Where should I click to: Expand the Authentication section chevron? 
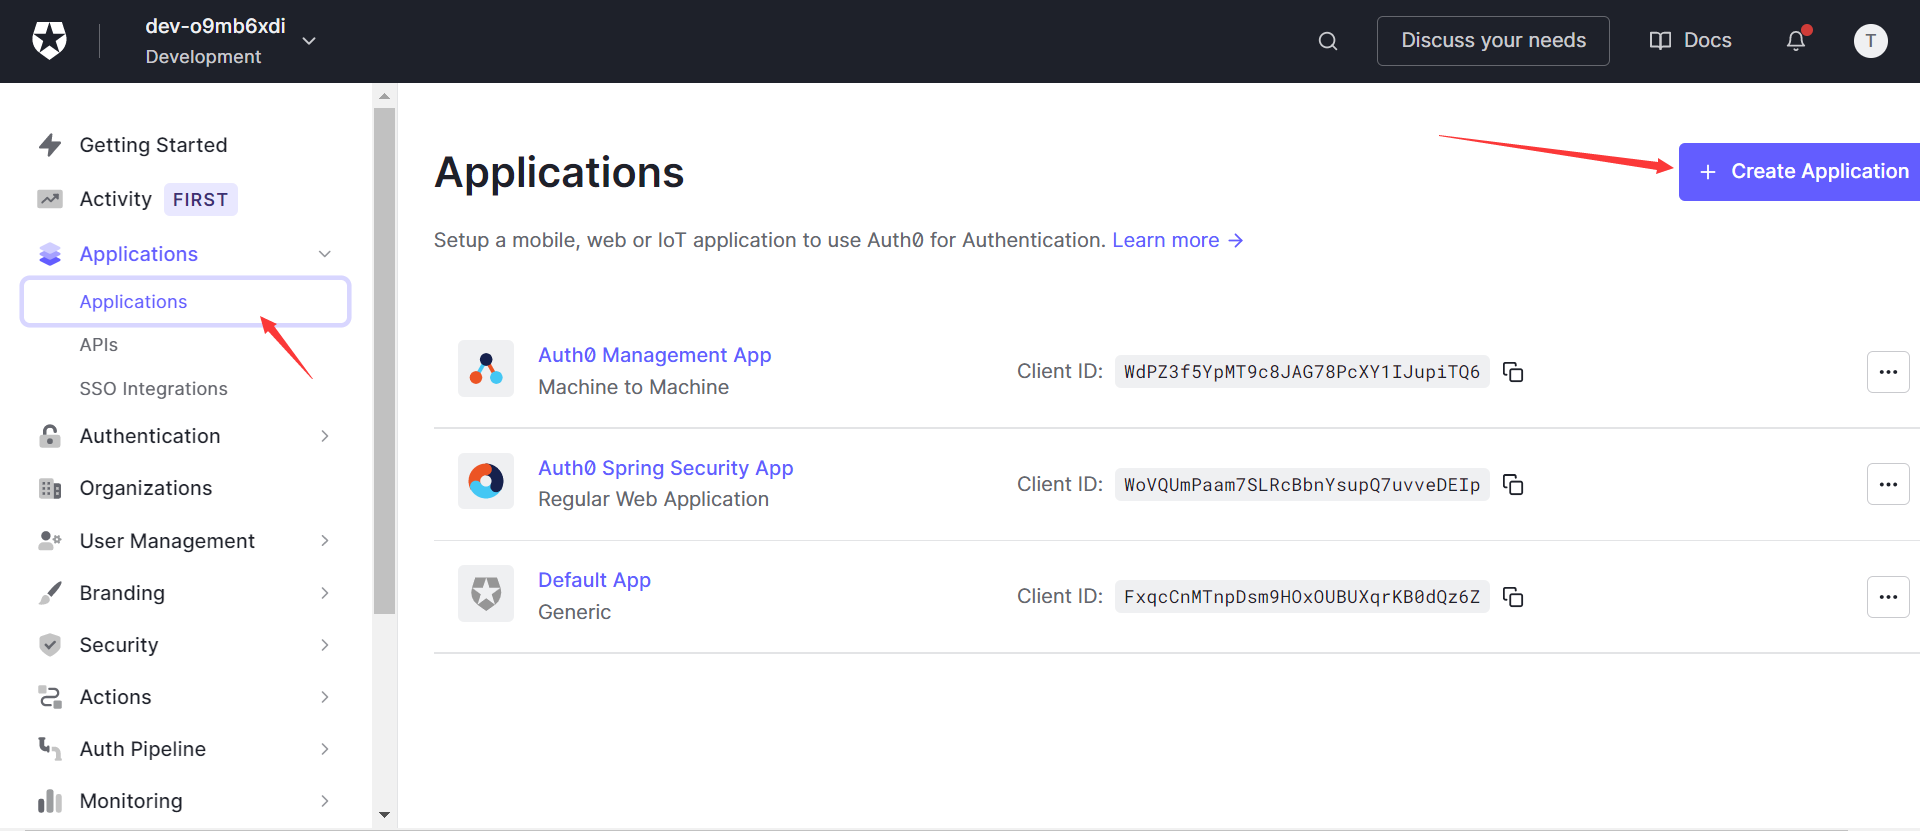point(325,436)
